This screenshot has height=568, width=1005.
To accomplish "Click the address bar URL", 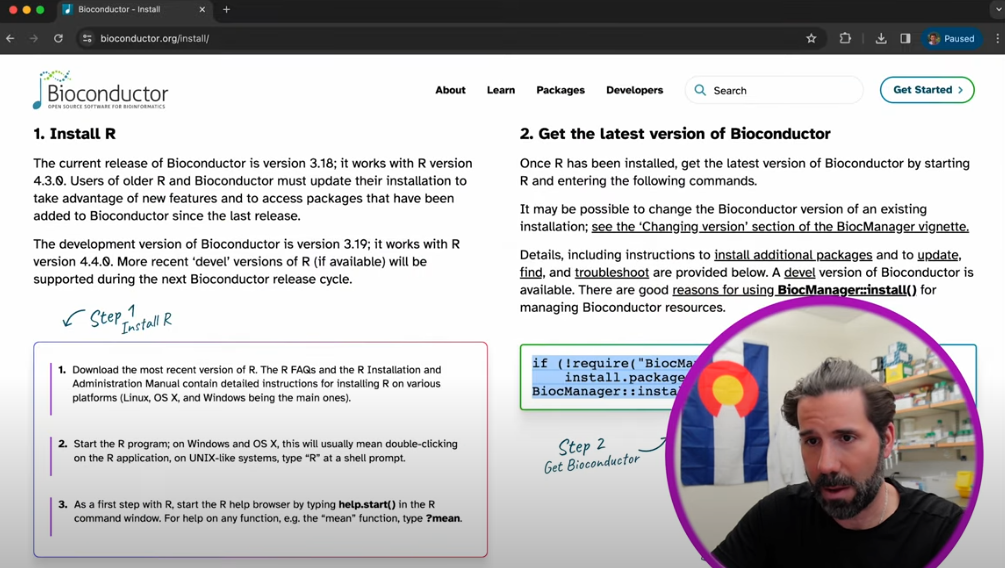I will click(x=154, y=38).
